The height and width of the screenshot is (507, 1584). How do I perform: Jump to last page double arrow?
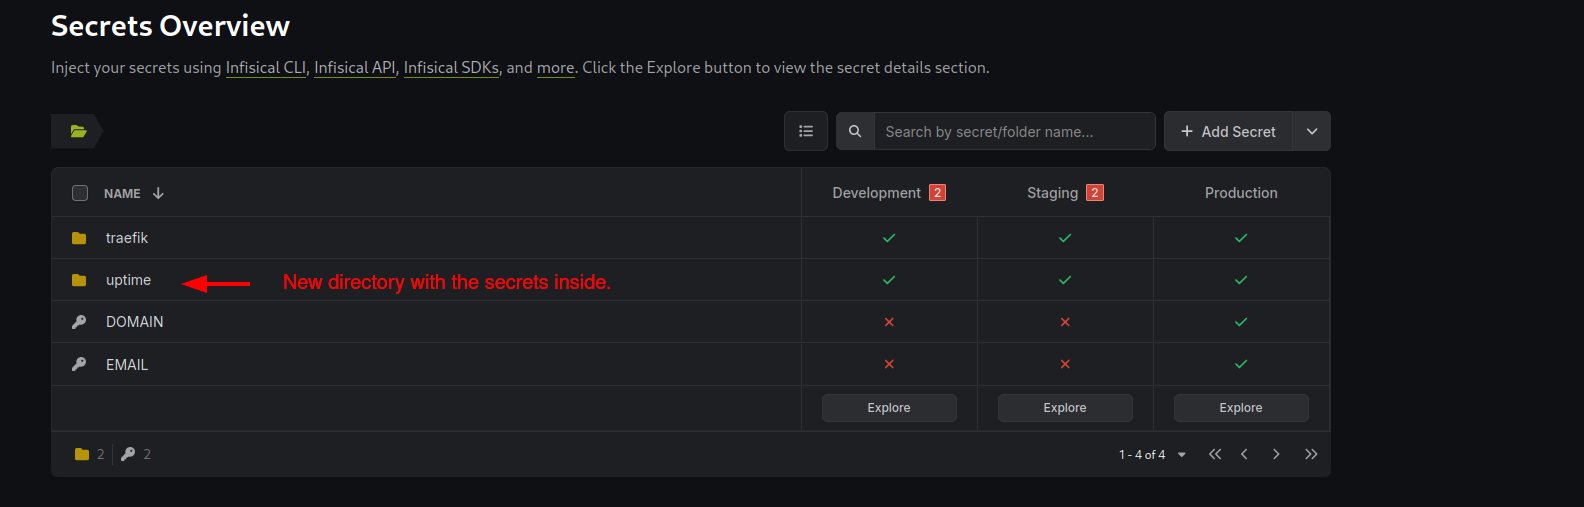click(1311, 454)
